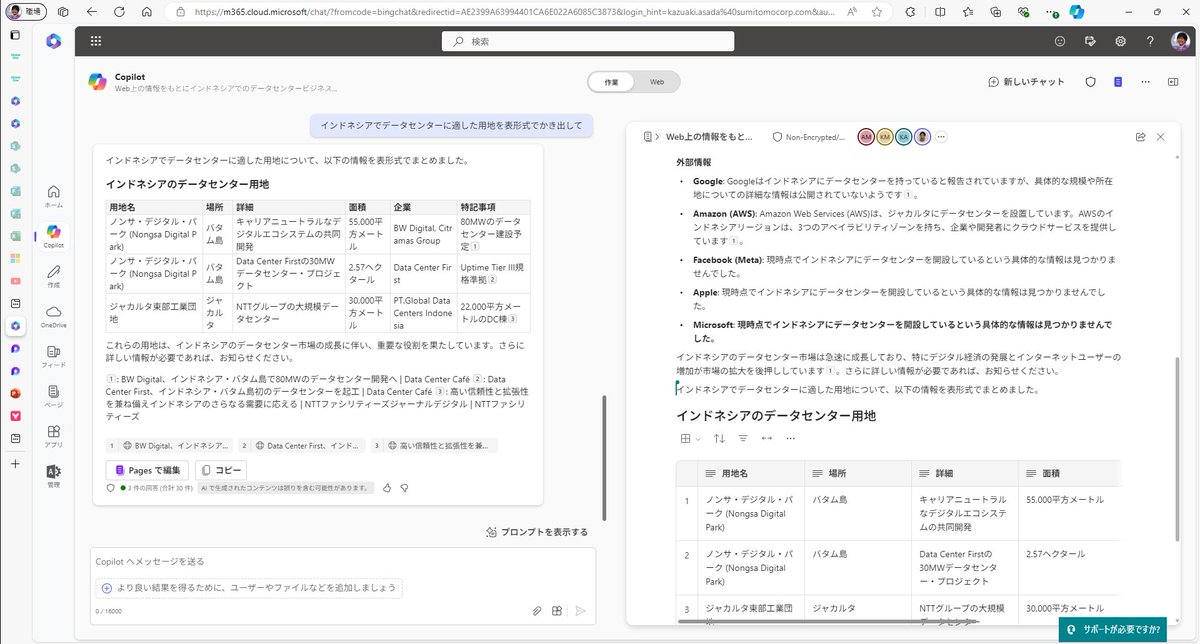
Task: Show more collaborators with the ellipsis bubble
Action: coord(941,136)
